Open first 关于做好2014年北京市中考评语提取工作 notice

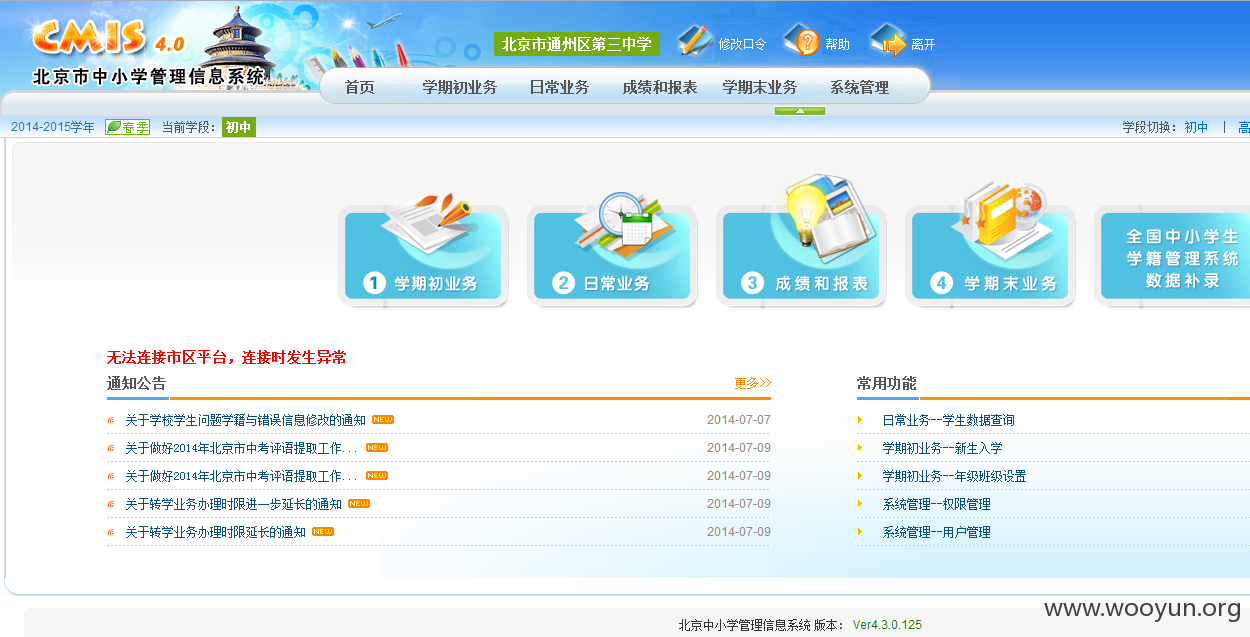click(241, 448)
